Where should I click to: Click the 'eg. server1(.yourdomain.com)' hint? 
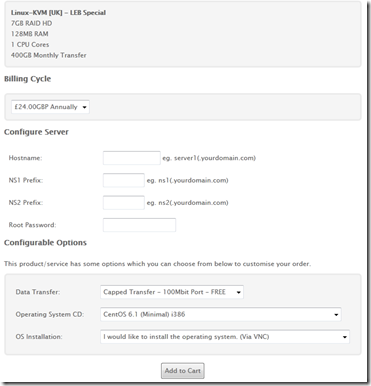point(209,158)
